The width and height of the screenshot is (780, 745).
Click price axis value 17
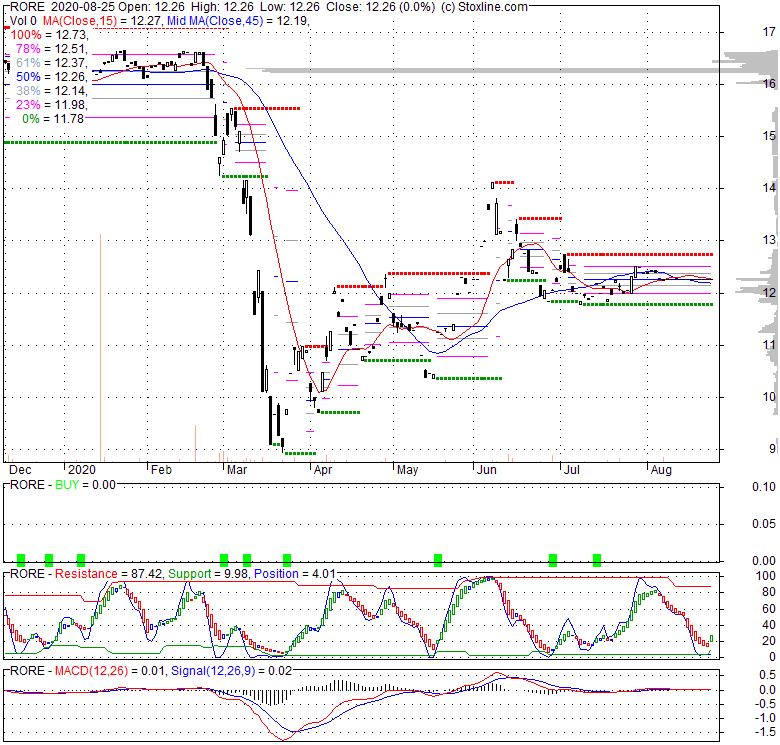[769, 32]
